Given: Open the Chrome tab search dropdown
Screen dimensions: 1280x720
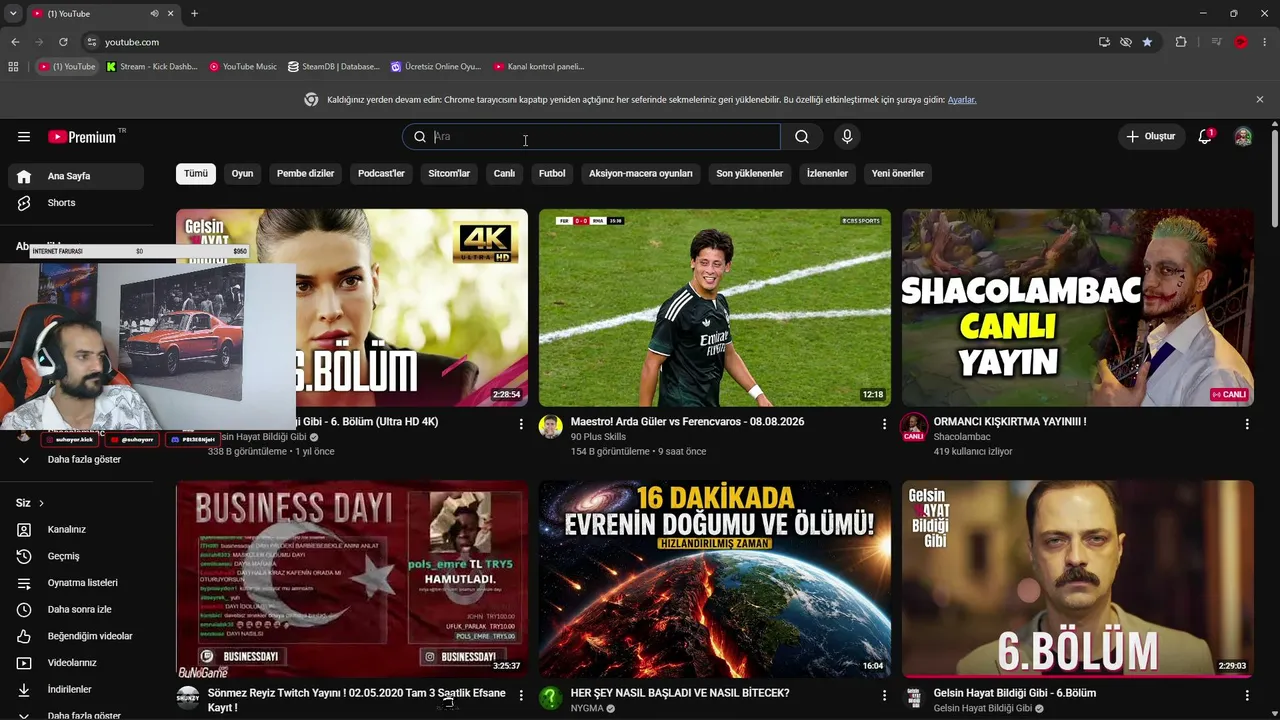Looking at the screenshot, I should pyautogui.click(x=13, y=14).
